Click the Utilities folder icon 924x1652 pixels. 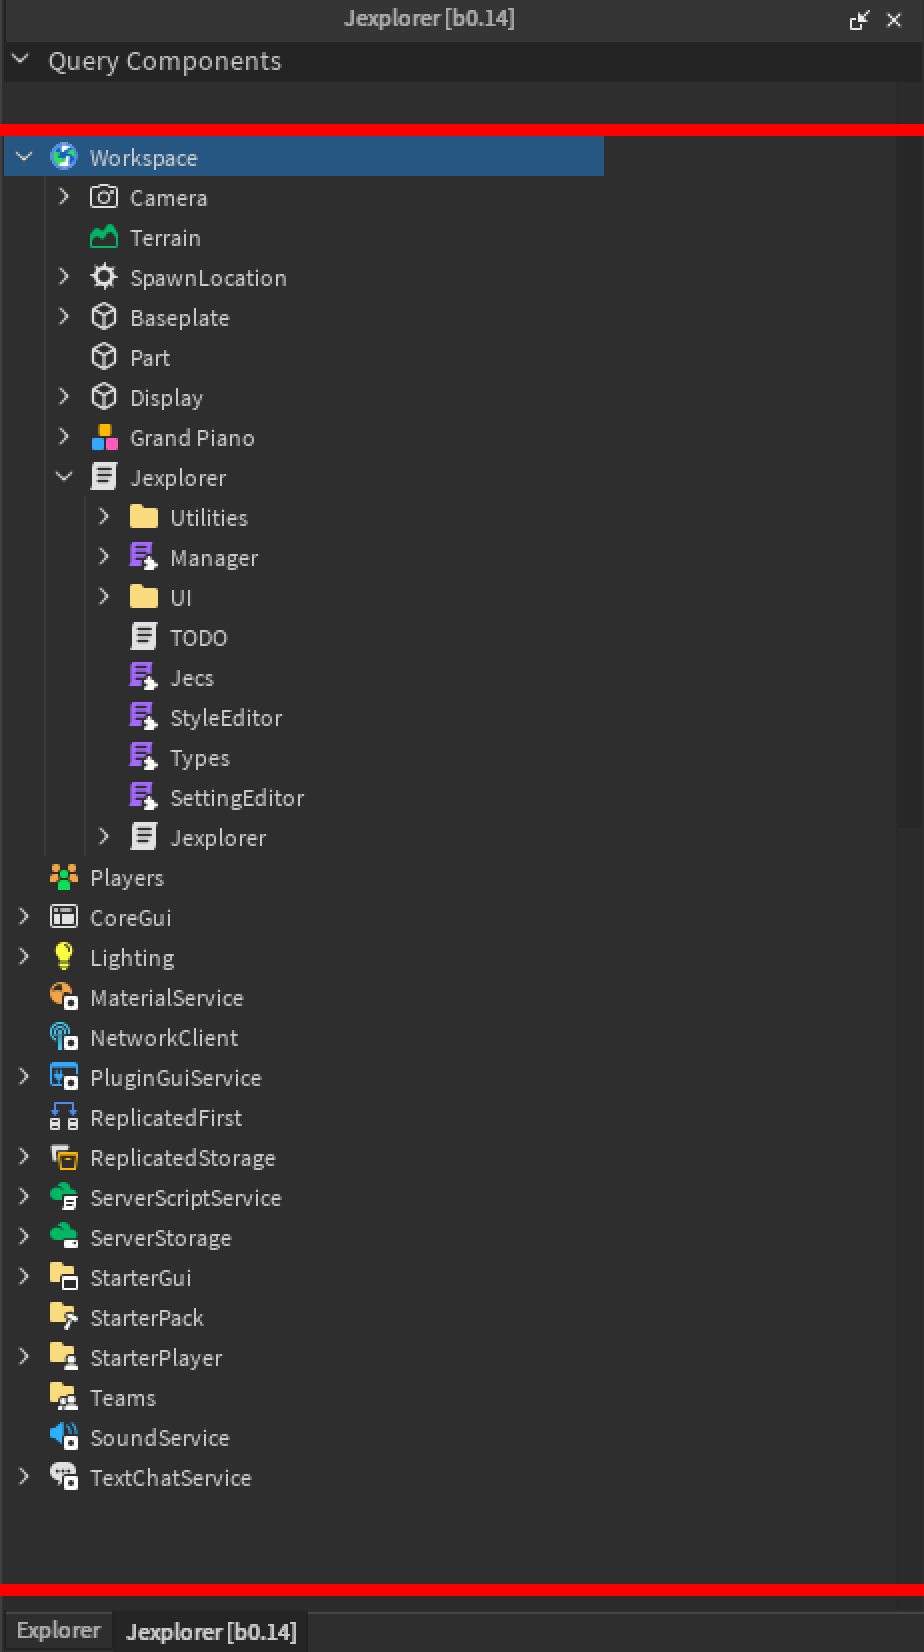(144, 517)
